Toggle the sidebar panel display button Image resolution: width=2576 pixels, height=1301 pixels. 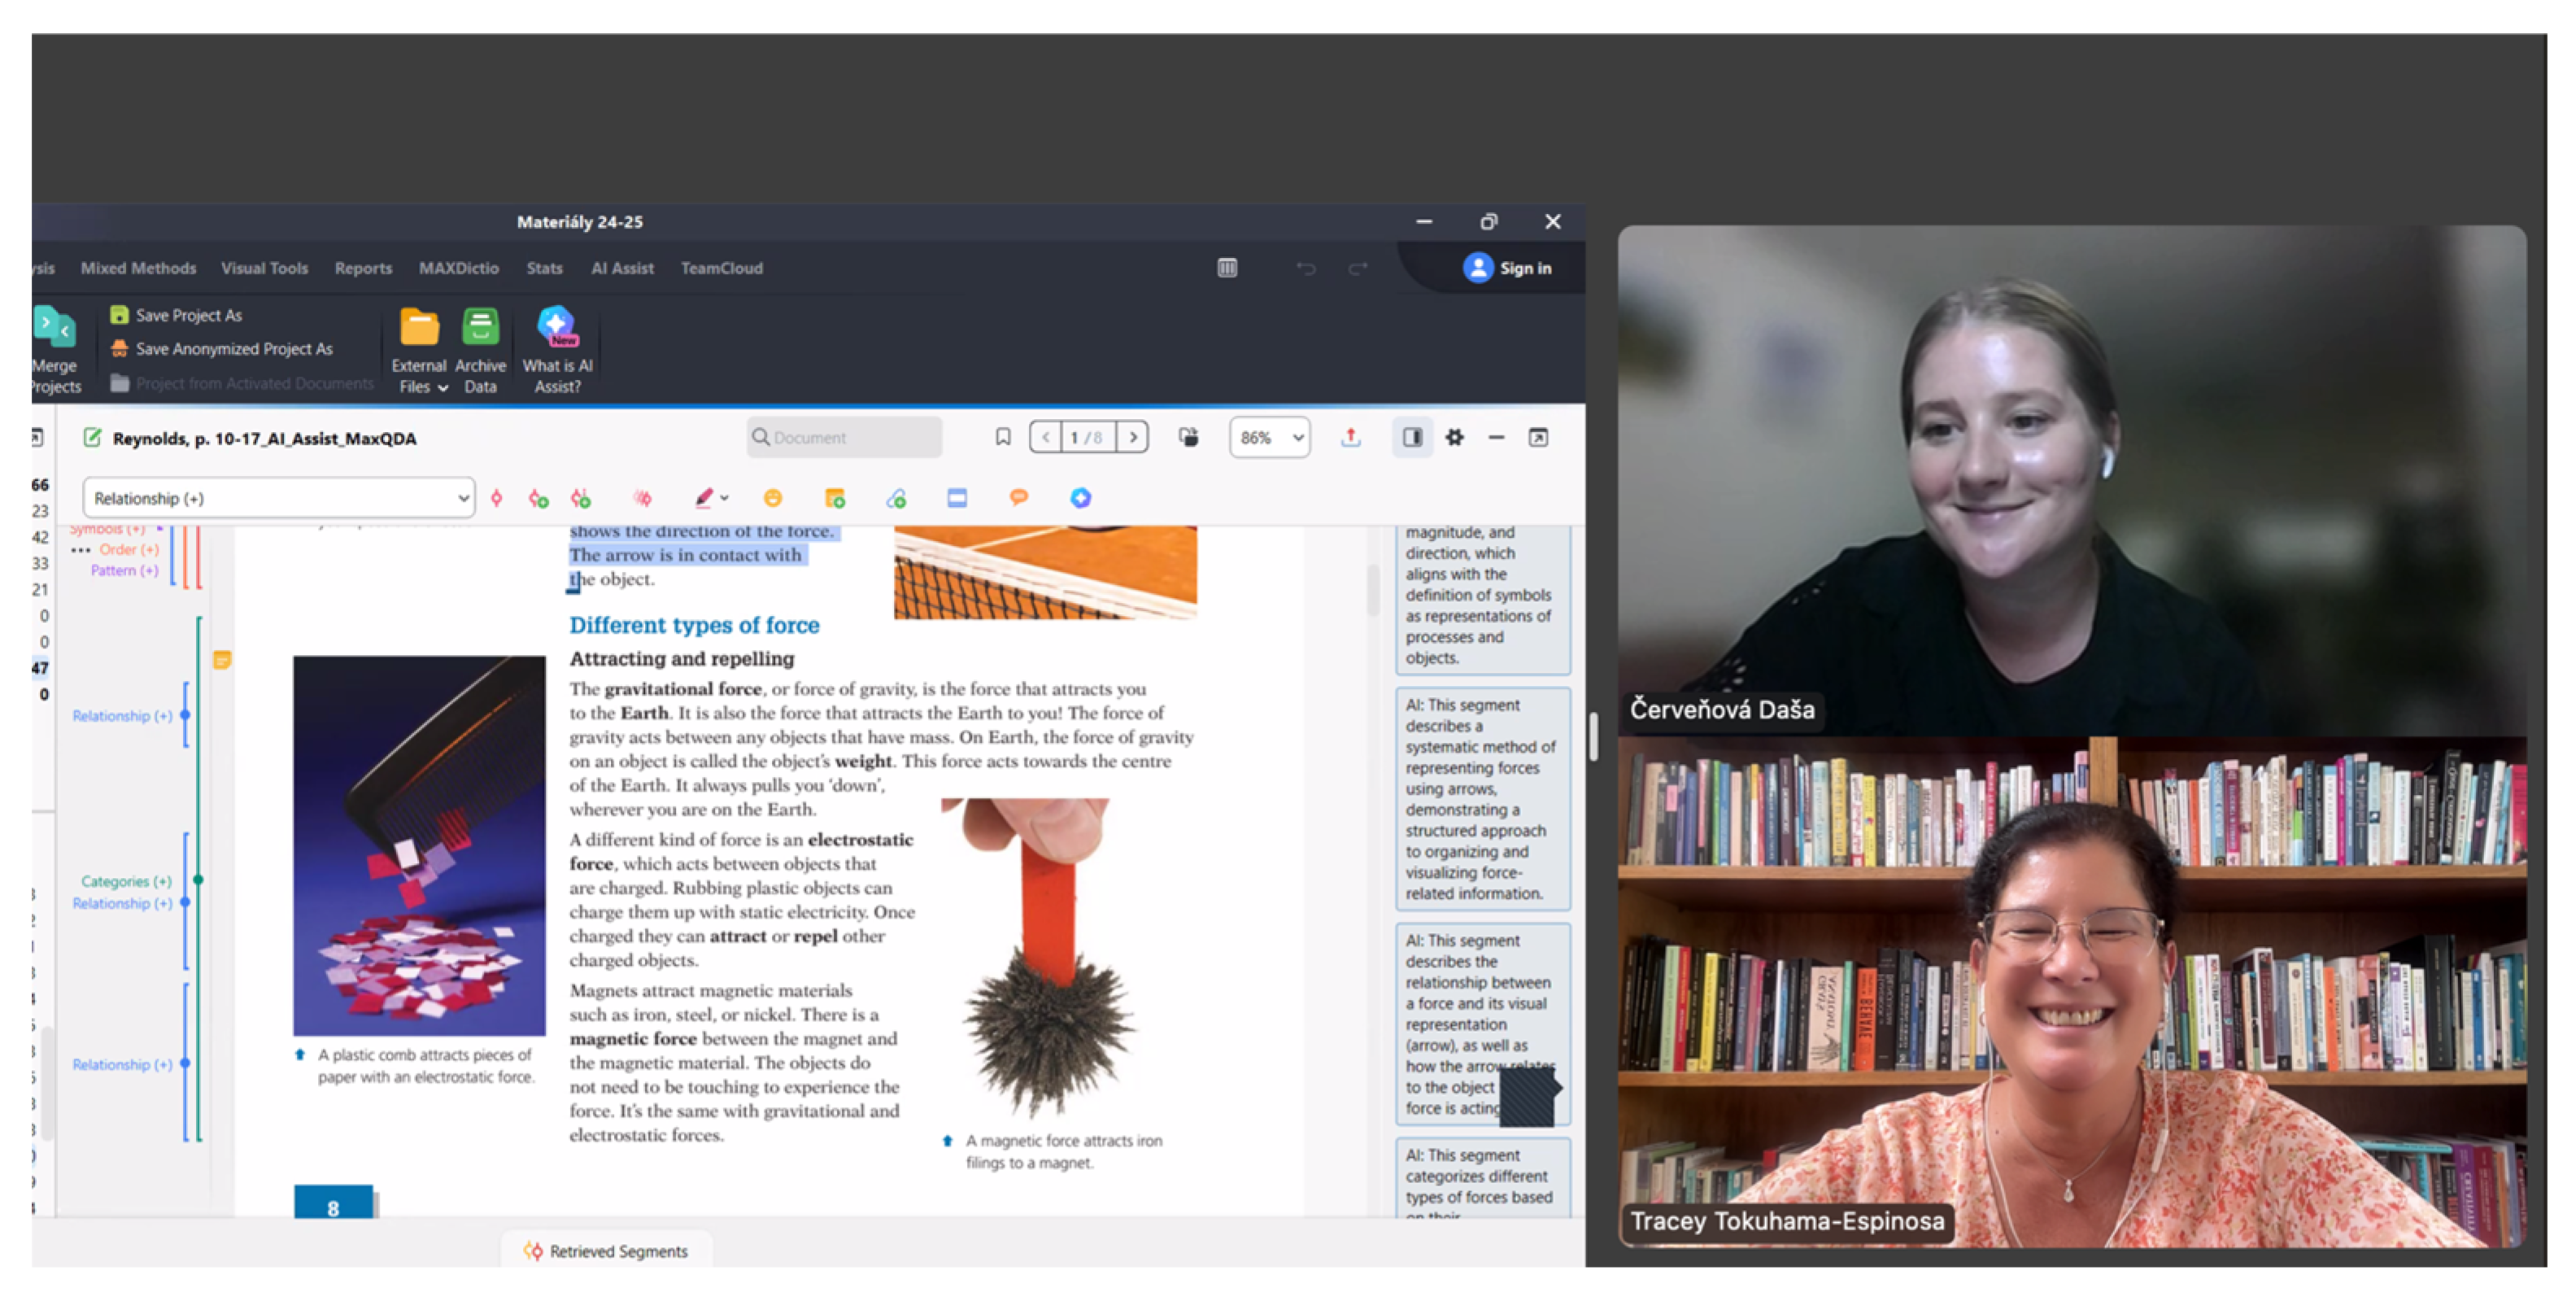pos(1412,437)
